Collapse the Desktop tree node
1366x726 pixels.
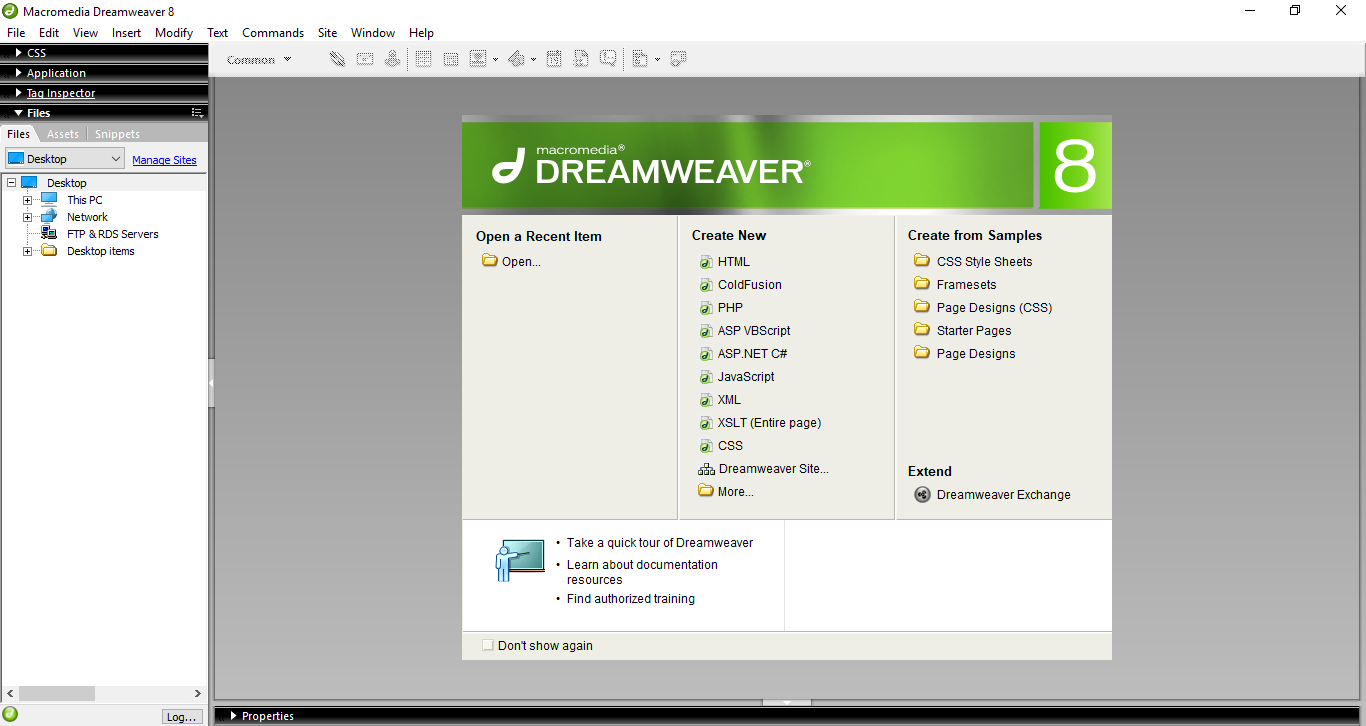[x=11, y=183]
